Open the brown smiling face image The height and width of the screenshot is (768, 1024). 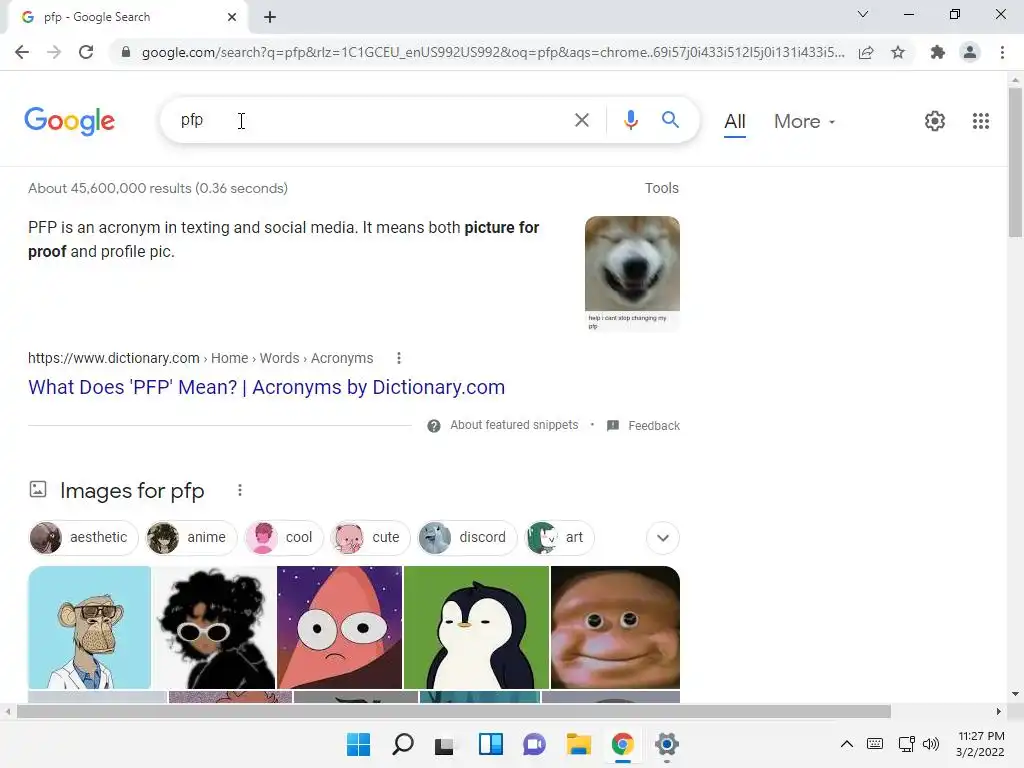click(x=615, y=627)
